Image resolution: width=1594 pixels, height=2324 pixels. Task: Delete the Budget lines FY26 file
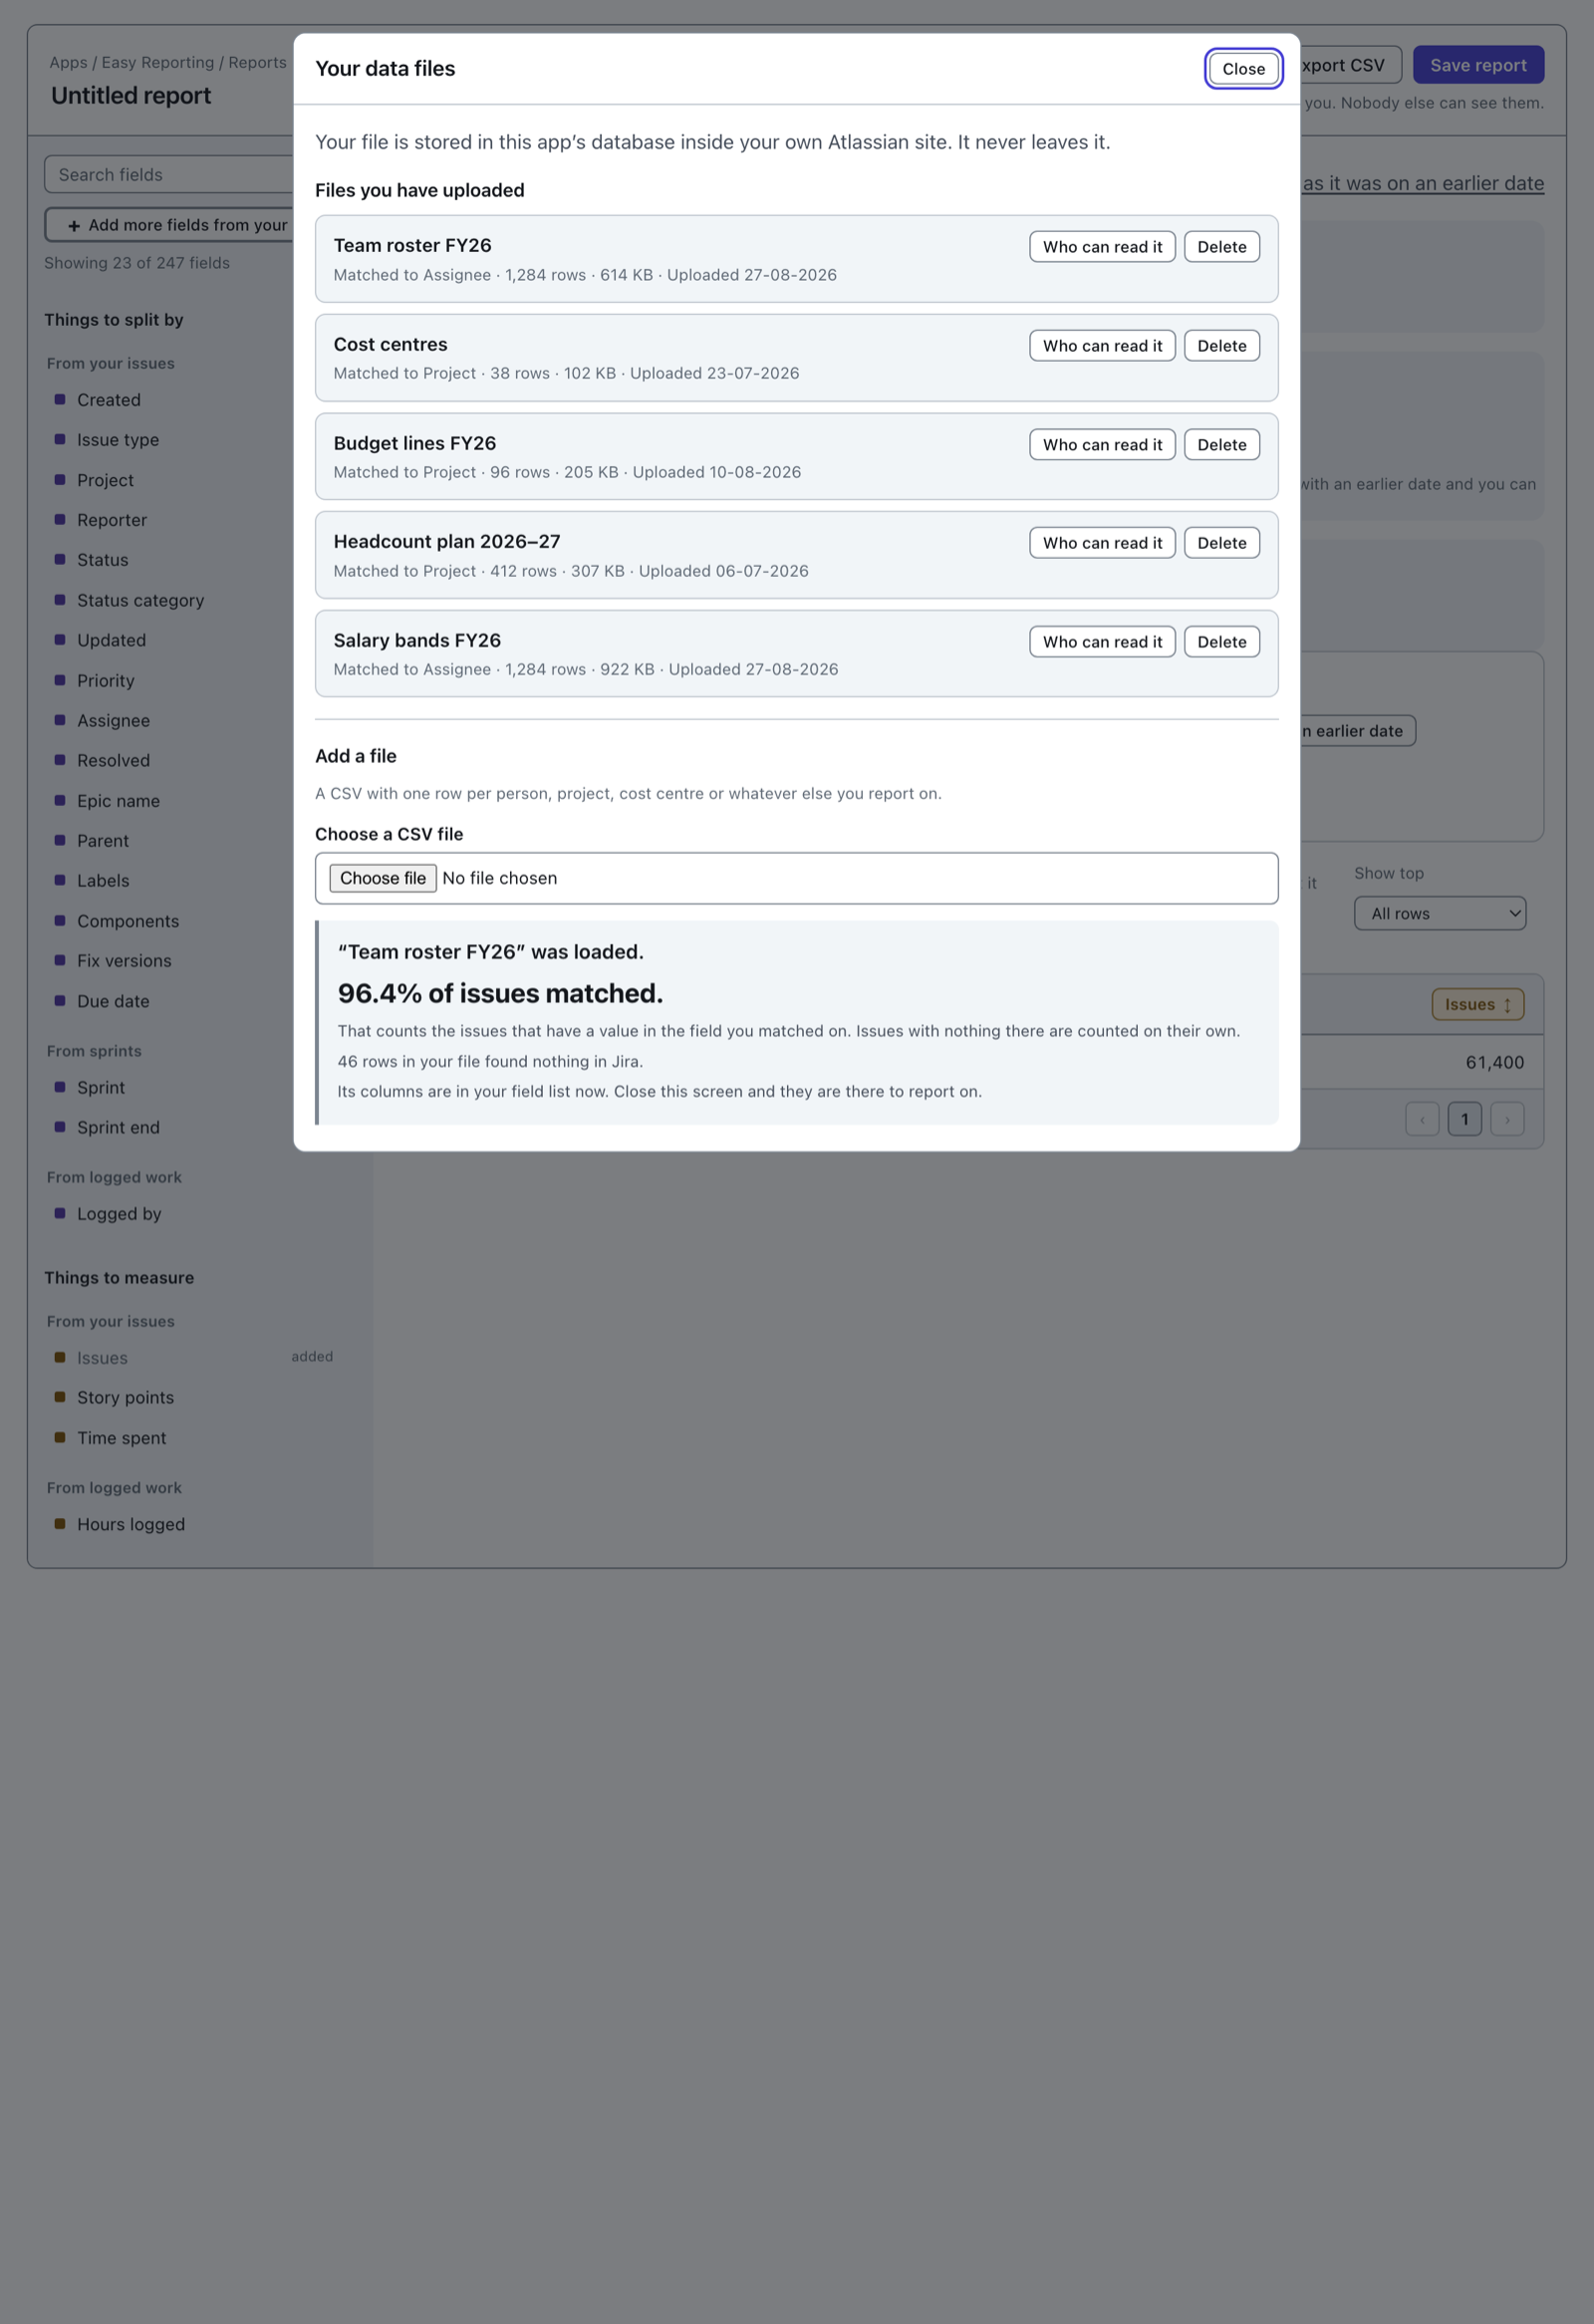tap(1221, 445)
